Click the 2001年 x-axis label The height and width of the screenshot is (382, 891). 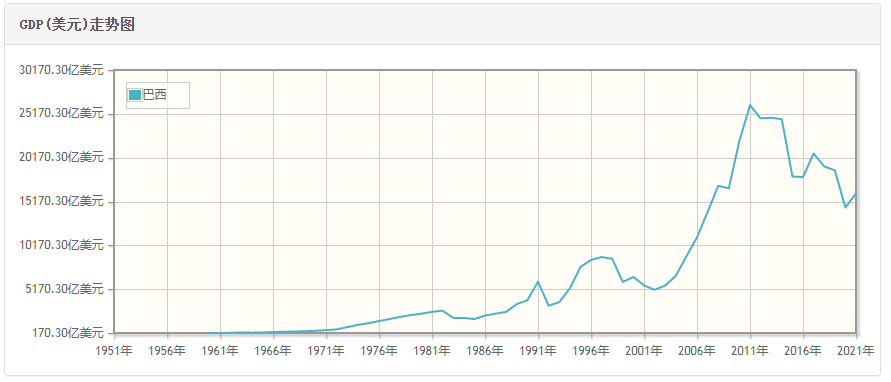[644, 351]
